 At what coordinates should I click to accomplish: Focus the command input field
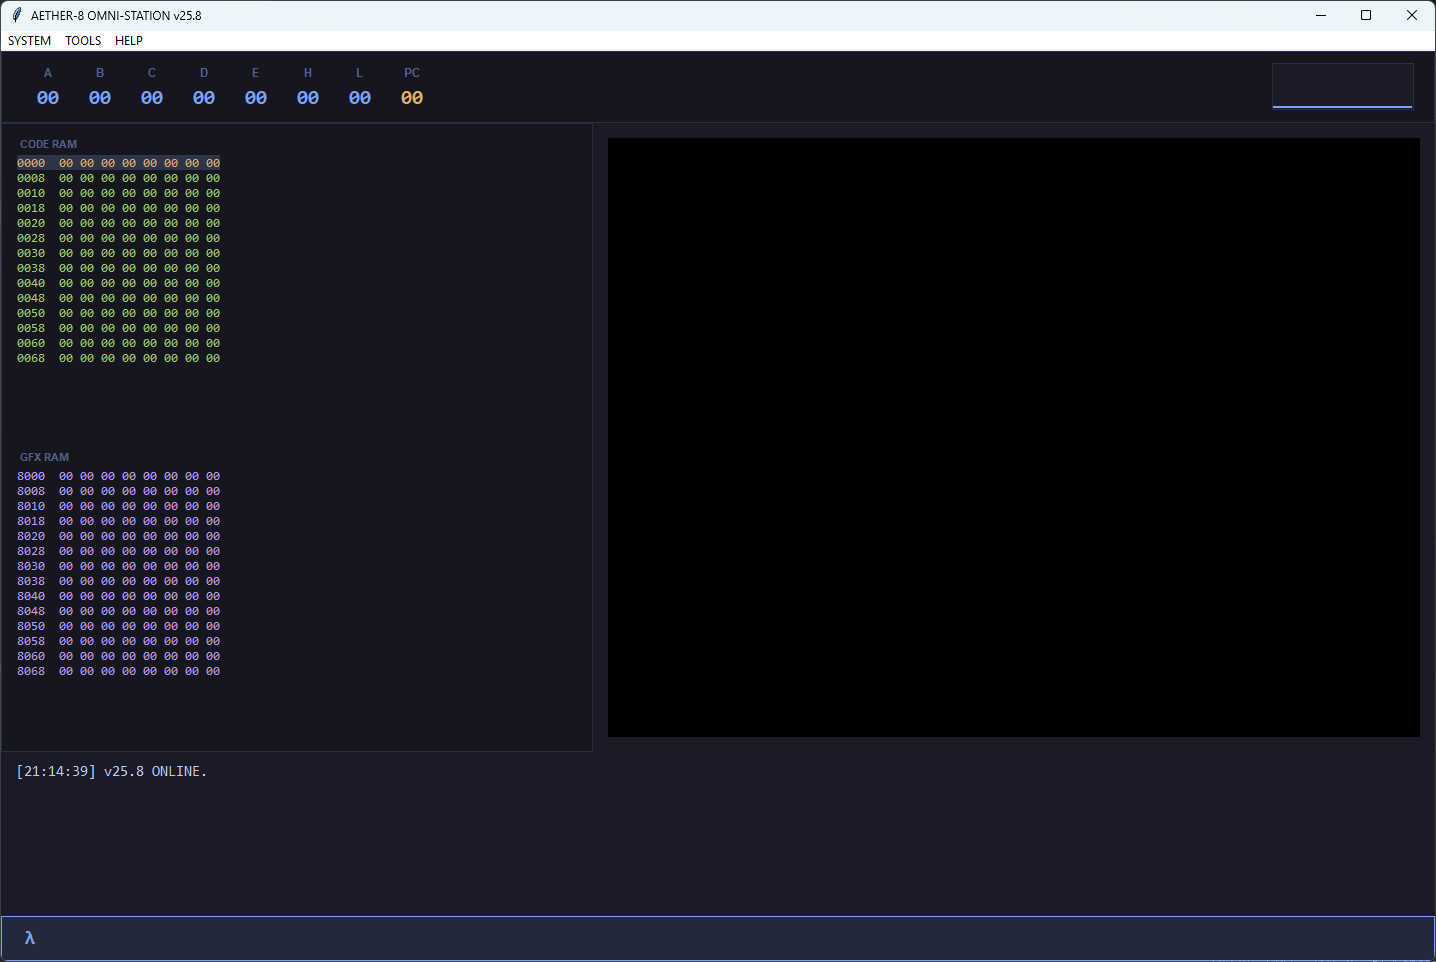point(700,938)
